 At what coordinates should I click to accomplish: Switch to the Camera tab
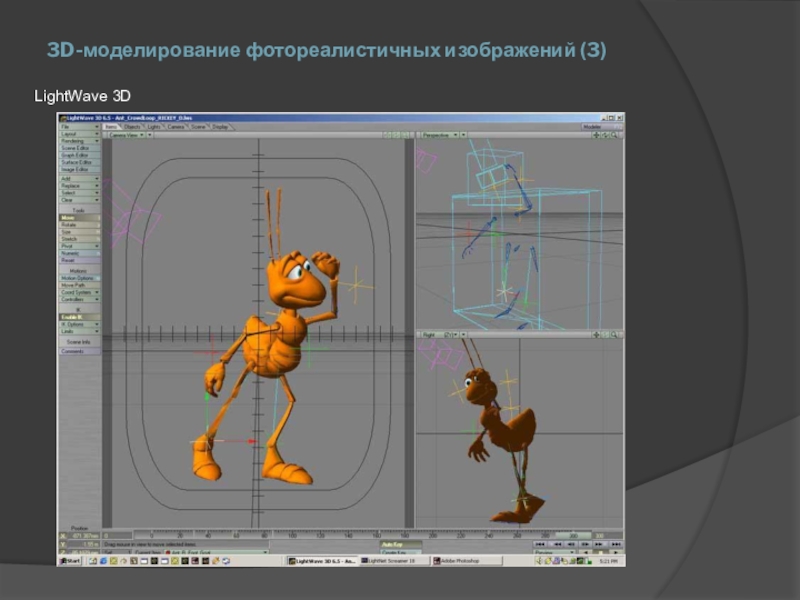click(x=176, y=127)
